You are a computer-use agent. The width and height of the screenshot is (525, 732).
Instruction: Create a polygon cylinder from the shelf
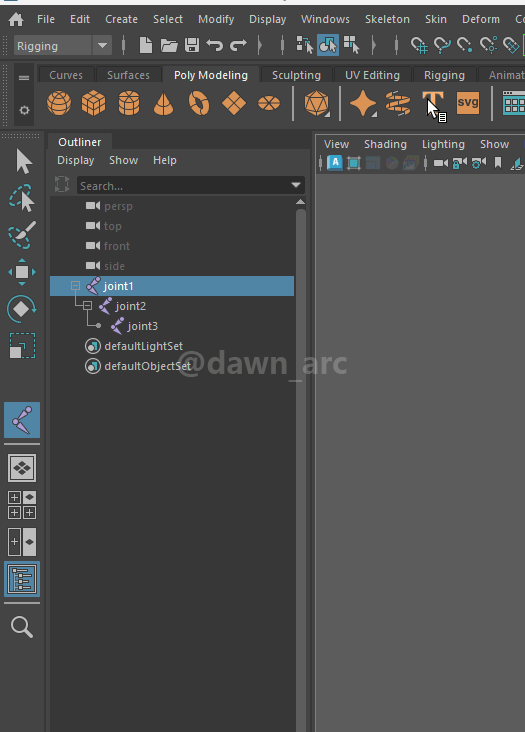[129, 103]
